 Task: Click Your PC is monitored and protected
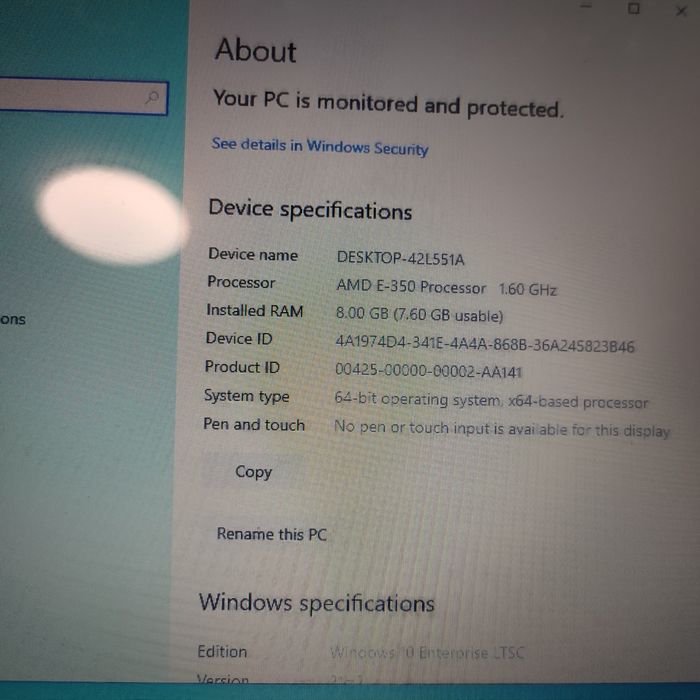[388, 104]
